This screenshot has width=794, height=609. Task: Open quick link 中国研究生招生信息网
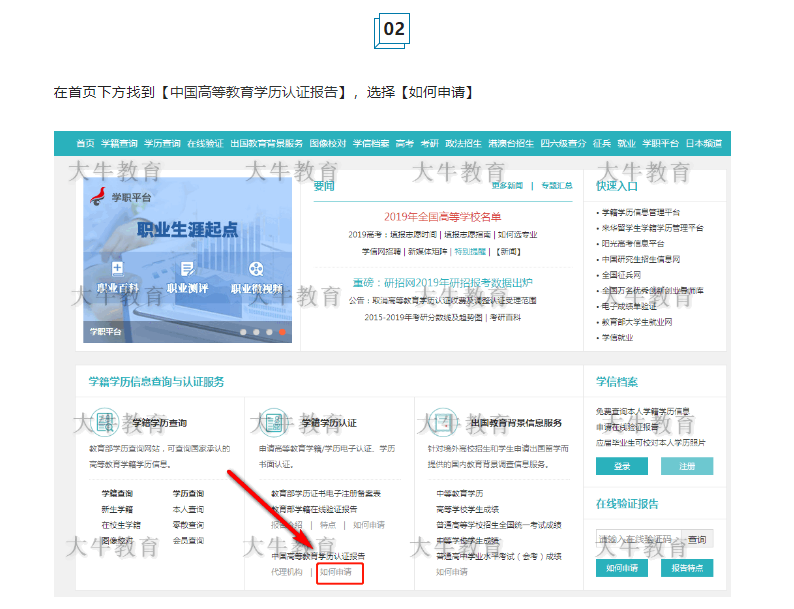click(x=641, y=259)
